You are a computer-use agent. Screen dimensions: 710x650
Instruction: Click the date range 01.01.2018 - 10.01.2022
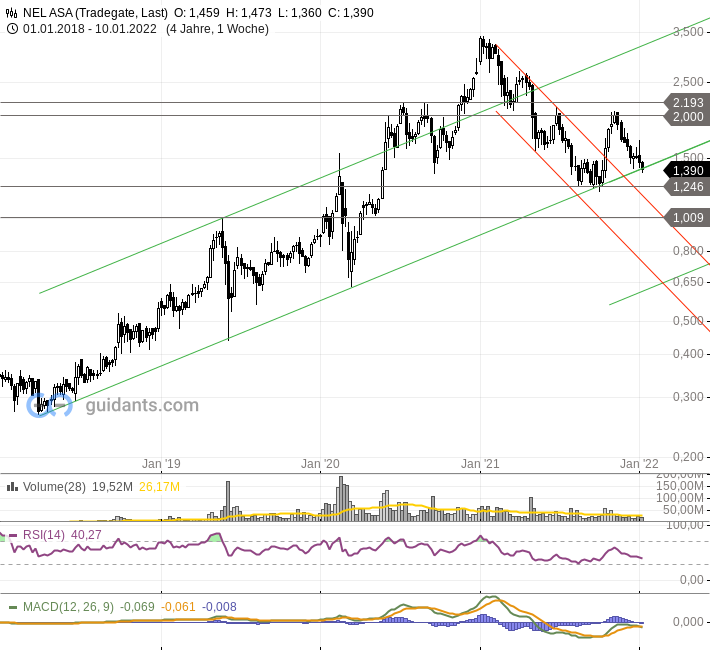tap(90, 29)
